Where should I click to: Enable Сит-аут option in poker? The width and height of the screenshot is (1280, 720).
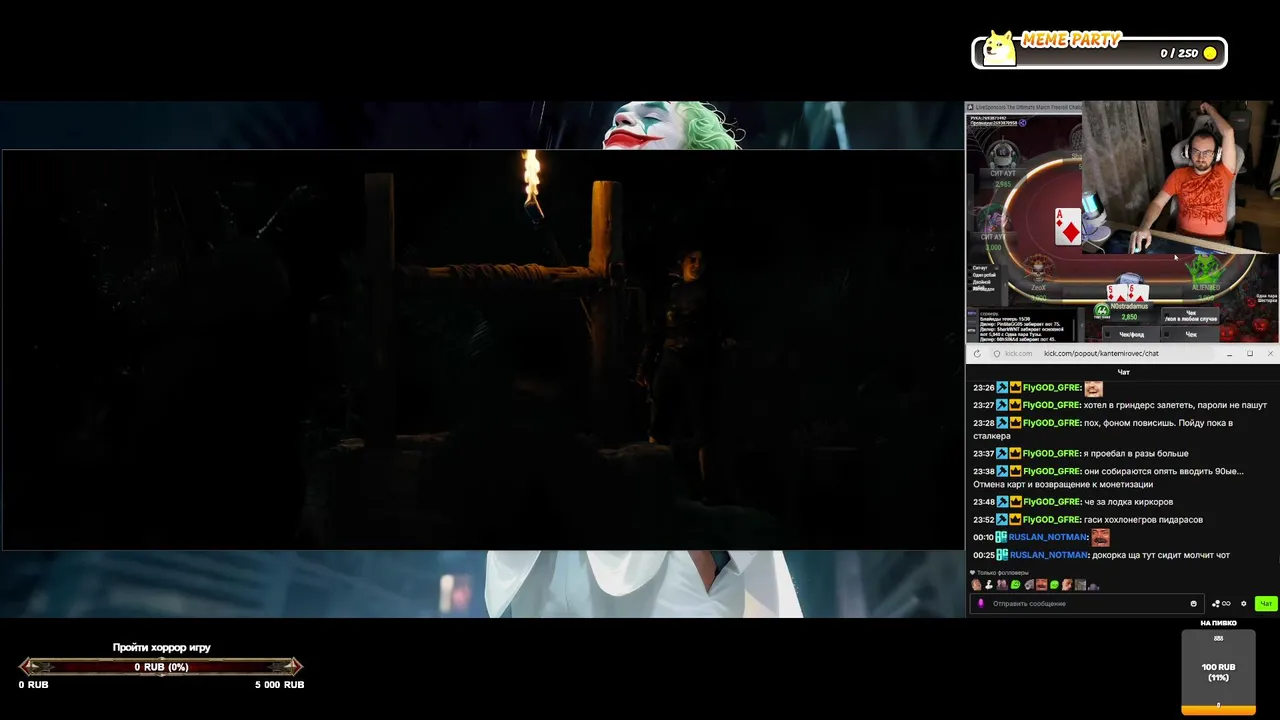tap(970, 268)
